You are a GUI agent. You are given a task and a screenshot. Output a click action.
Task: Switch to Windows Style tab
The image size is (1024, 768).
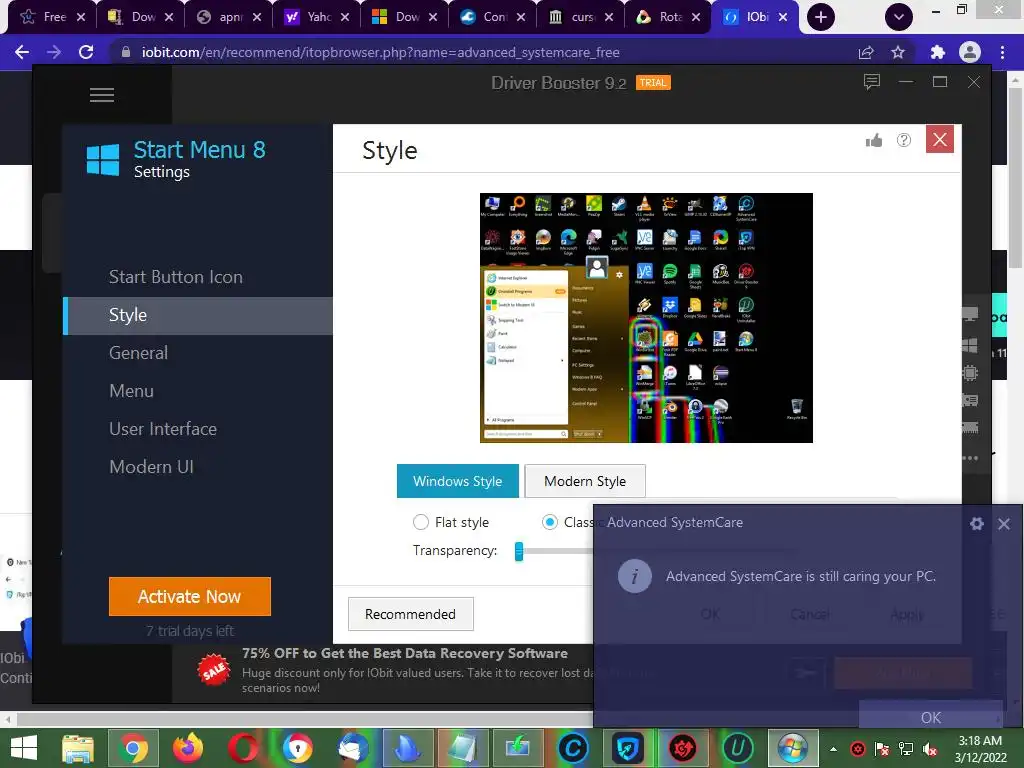tap(458, 481)
